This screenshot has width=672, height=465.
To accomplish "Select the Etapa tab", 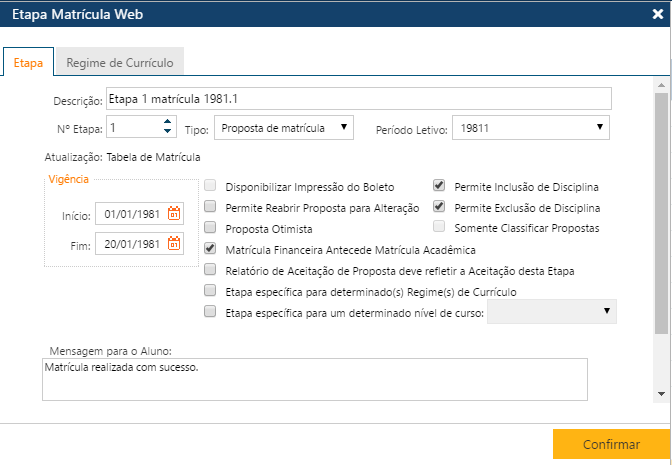I will (x=28, y=62).
